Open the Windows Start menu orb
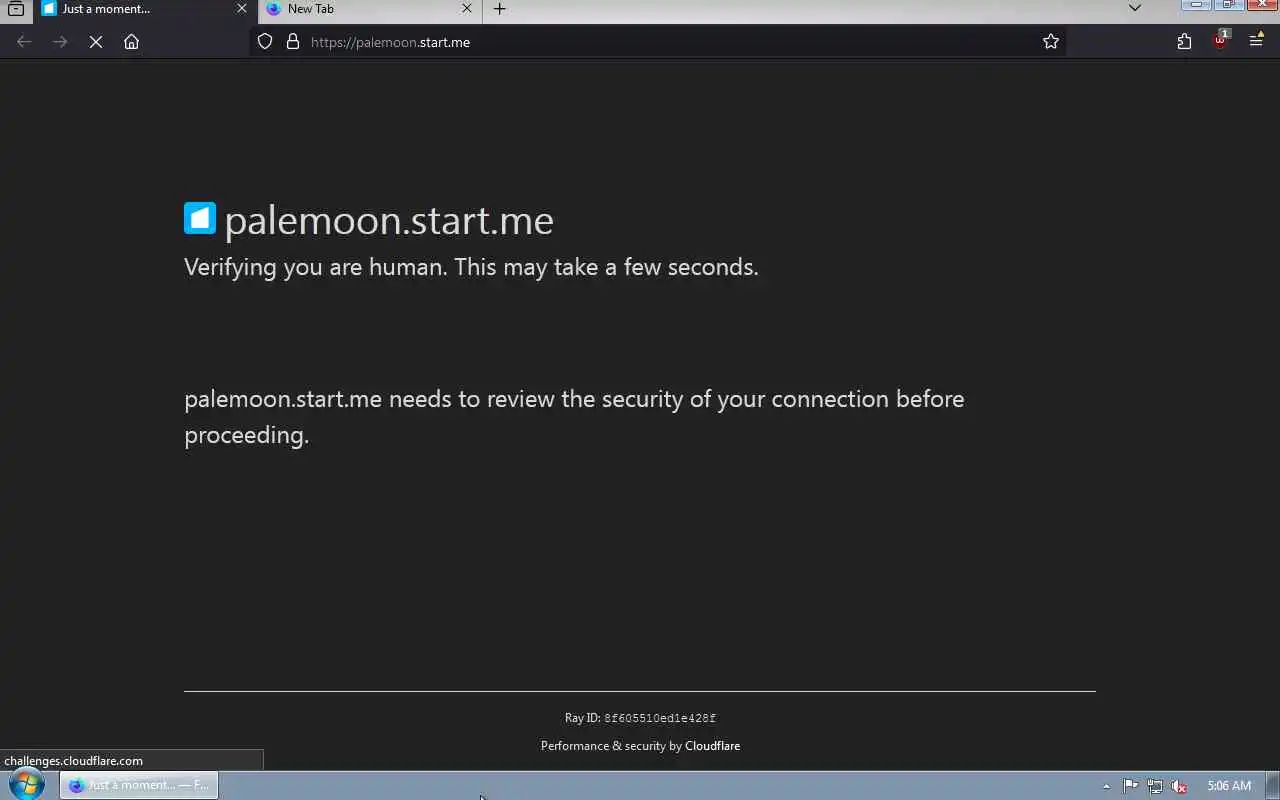The height and width of the screenshot is (800, 1280). click(x=27, y=785)
